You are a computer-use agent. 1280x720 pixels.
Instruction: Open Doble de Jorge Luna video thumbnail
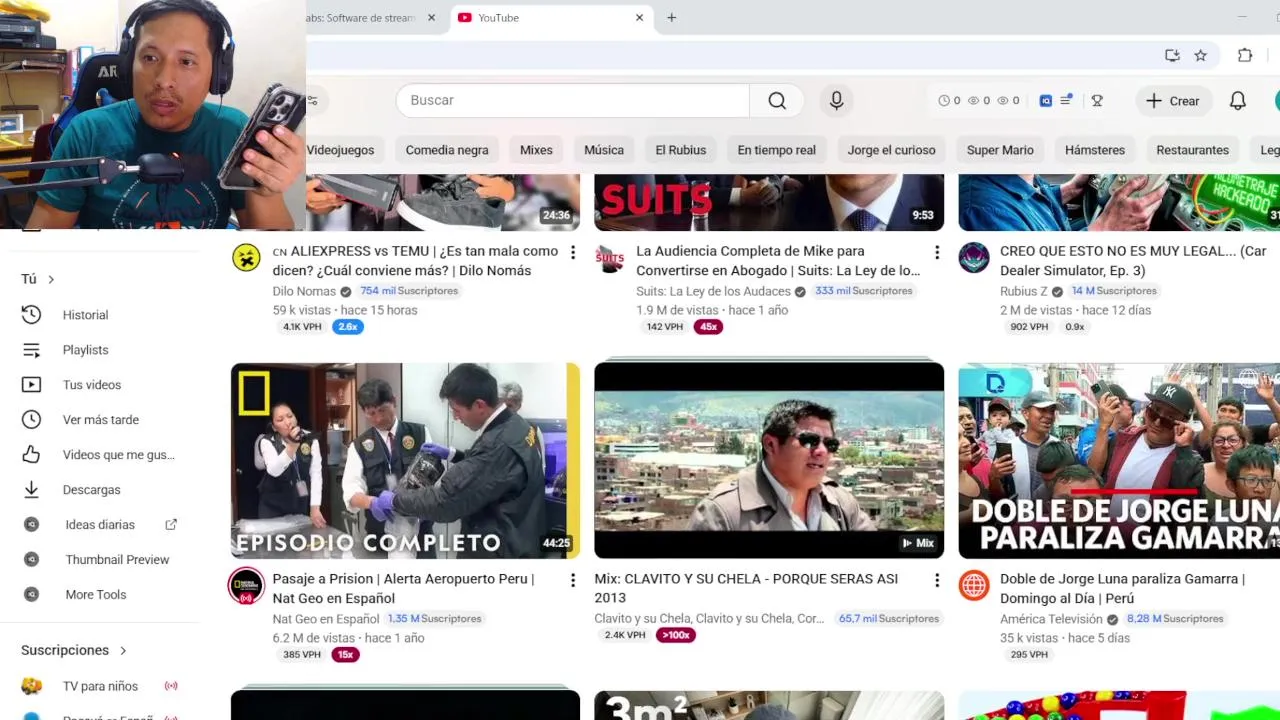(x=1119, y=460)
